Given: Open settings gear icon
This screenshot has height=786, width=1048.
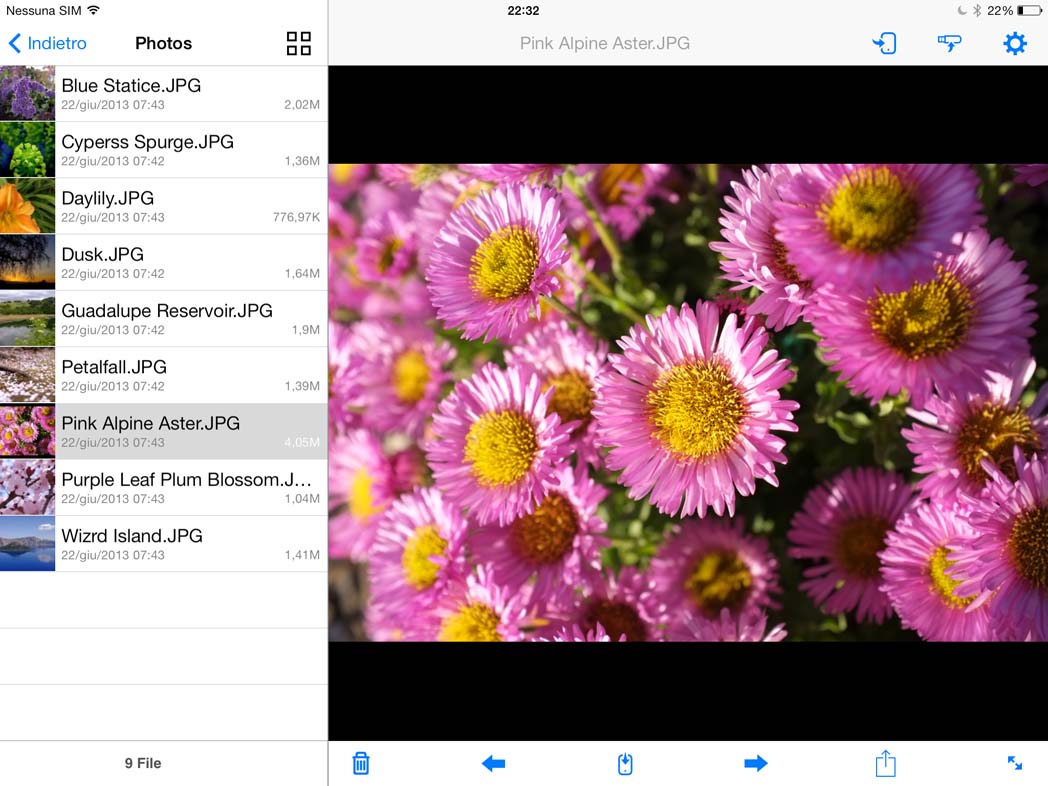Looking at the screenshot, I should point(1015,43).
